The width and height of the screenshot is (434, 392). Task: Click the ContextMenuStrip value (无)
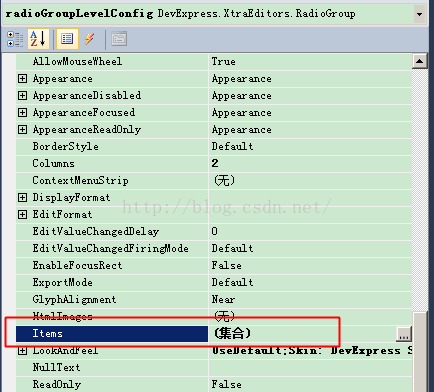pyautogui.click(x=224, y=181)
